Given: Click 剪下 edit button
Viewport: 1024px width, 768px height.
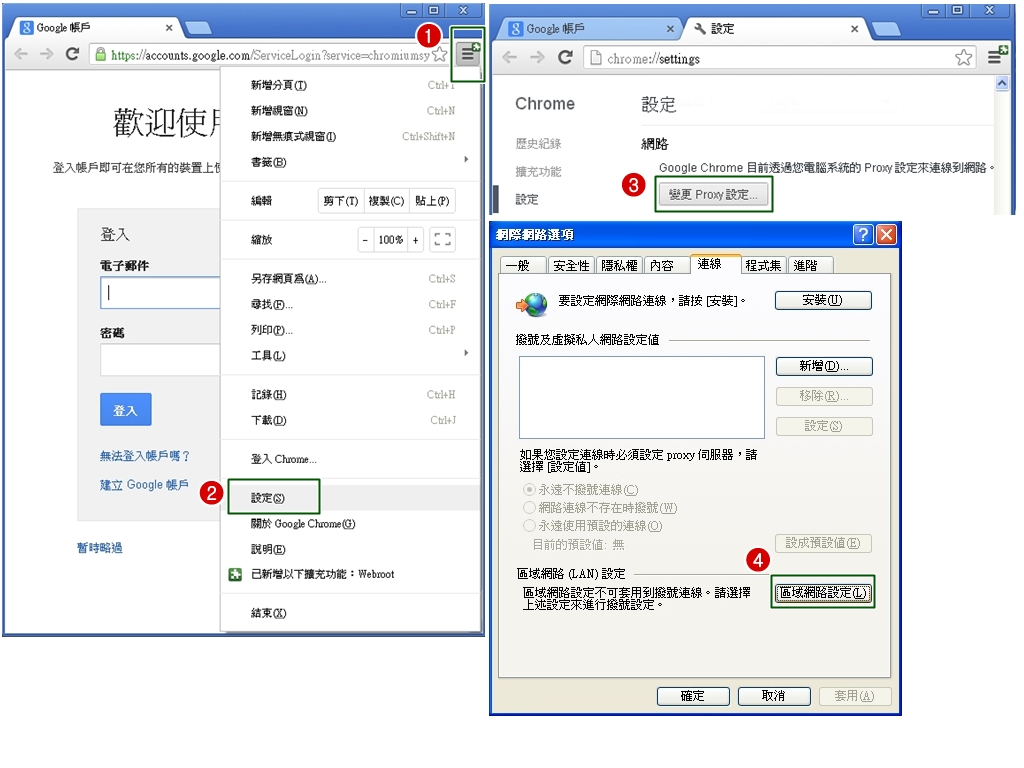Looking at the screenshot, I should click(x=341, y=201).
